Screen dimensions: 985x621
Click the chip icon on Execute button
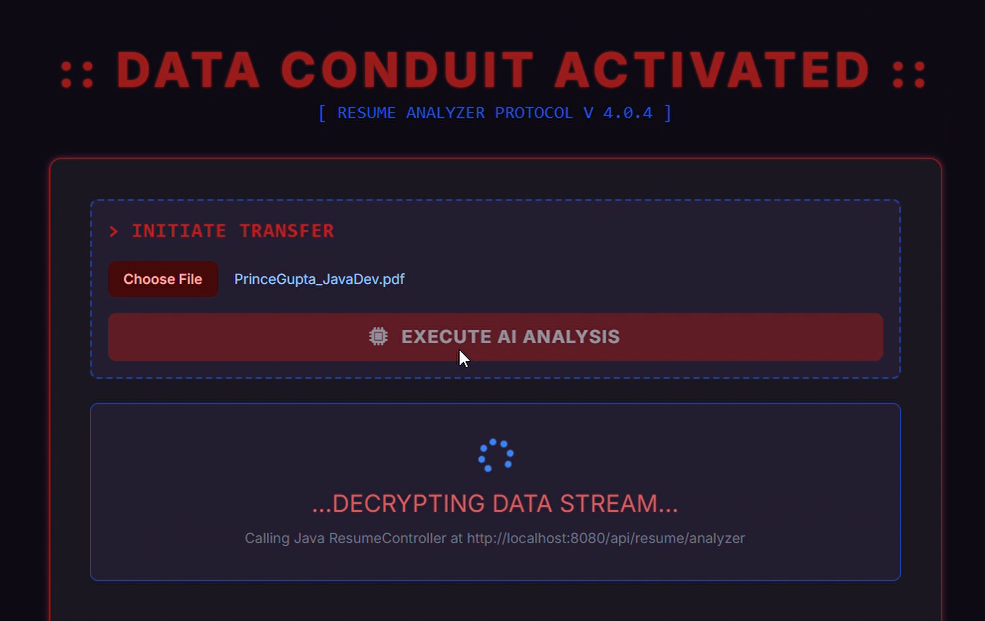(x=378, y=337)
